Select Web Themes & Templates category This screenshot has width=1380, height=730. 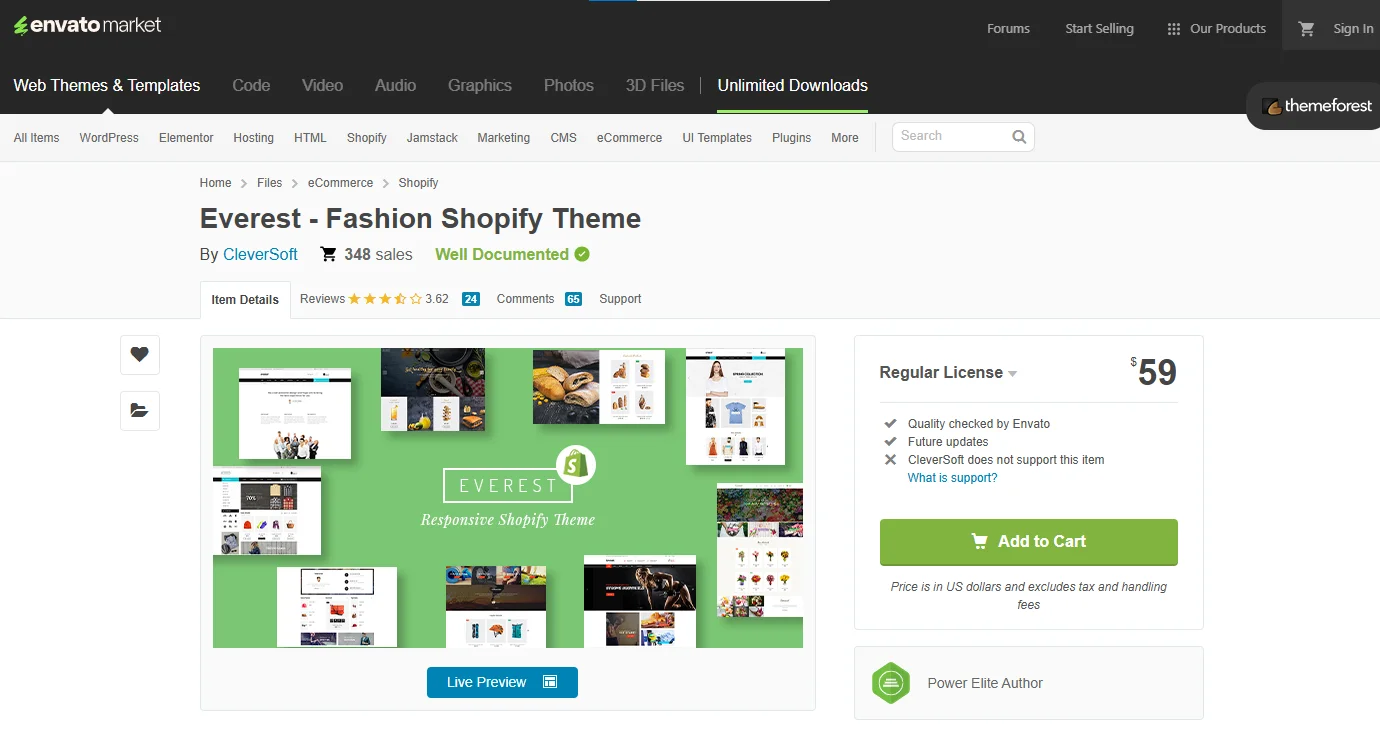(107, 86)
